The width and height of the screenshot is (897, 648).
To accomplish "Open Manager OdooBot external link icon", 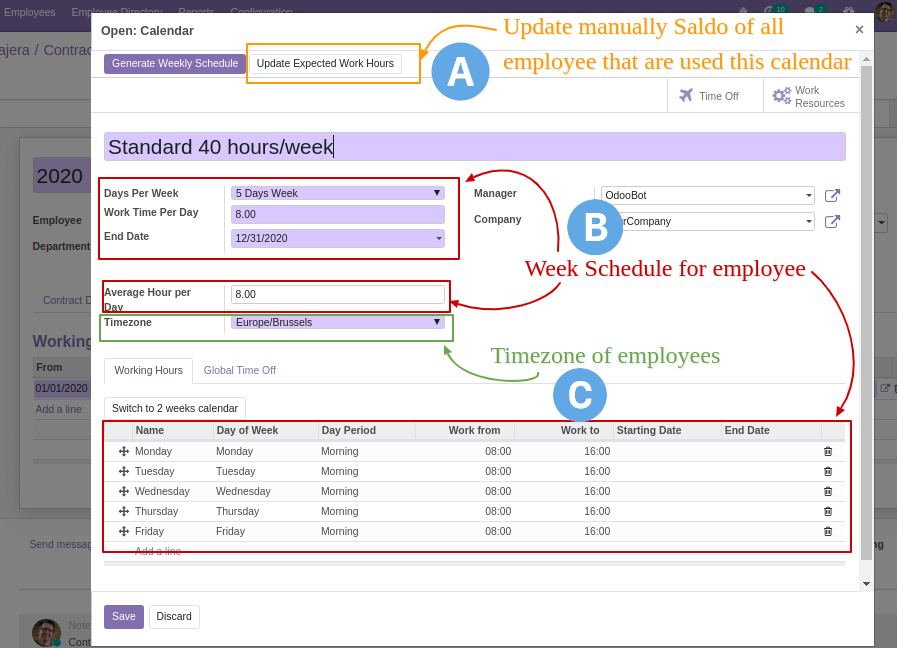I will tap(832, 196).
